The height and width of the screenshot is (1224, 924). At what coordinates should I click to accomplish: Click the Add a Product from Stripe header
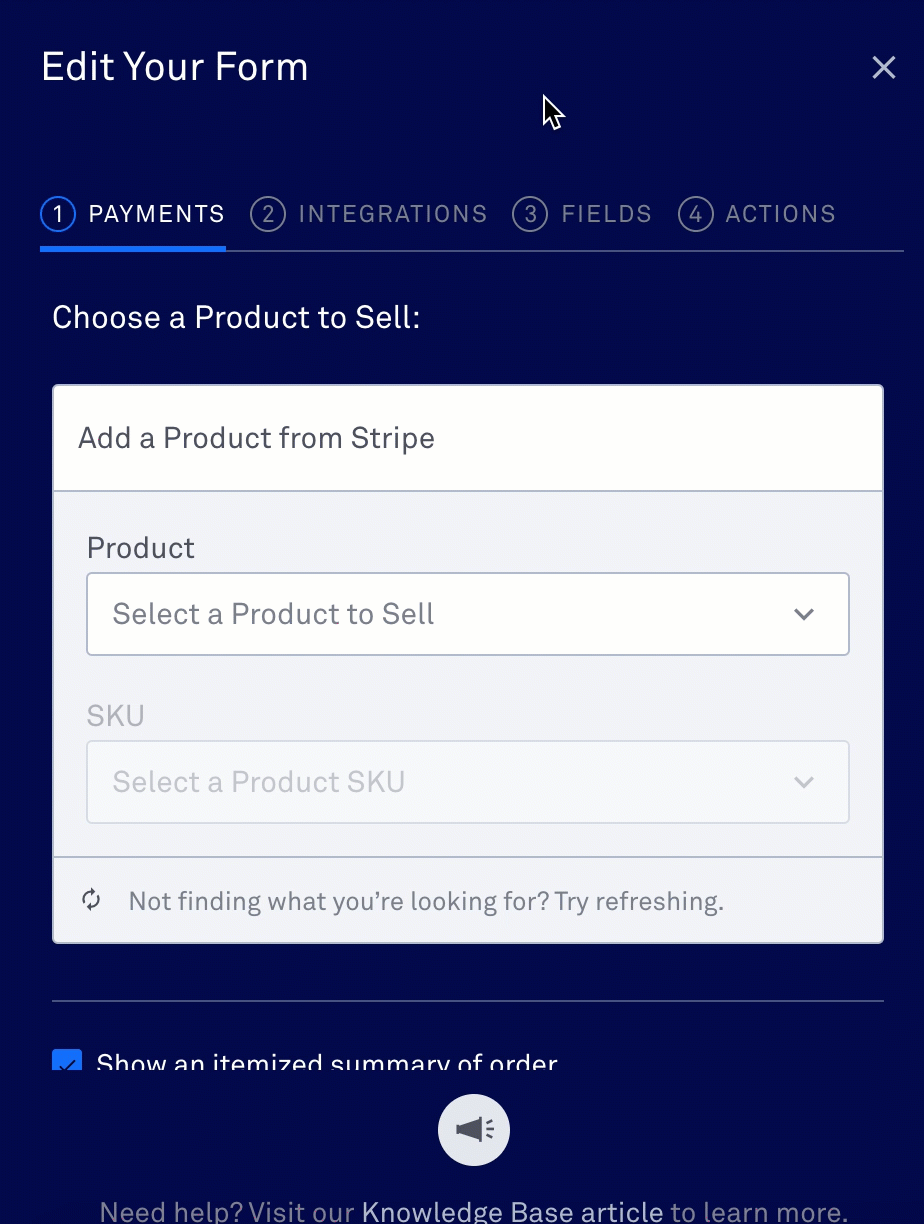click(x=468, y=438)
